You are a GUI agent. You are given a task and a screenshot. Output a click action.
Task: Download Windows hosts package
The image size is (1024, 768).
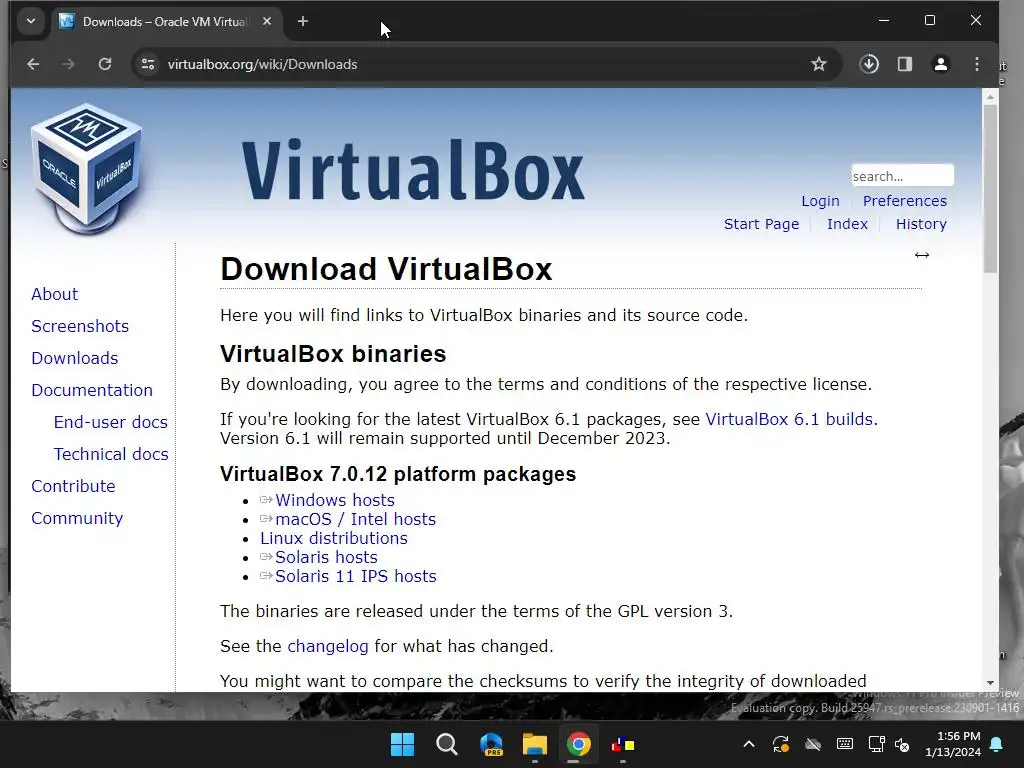pos(335,500)
